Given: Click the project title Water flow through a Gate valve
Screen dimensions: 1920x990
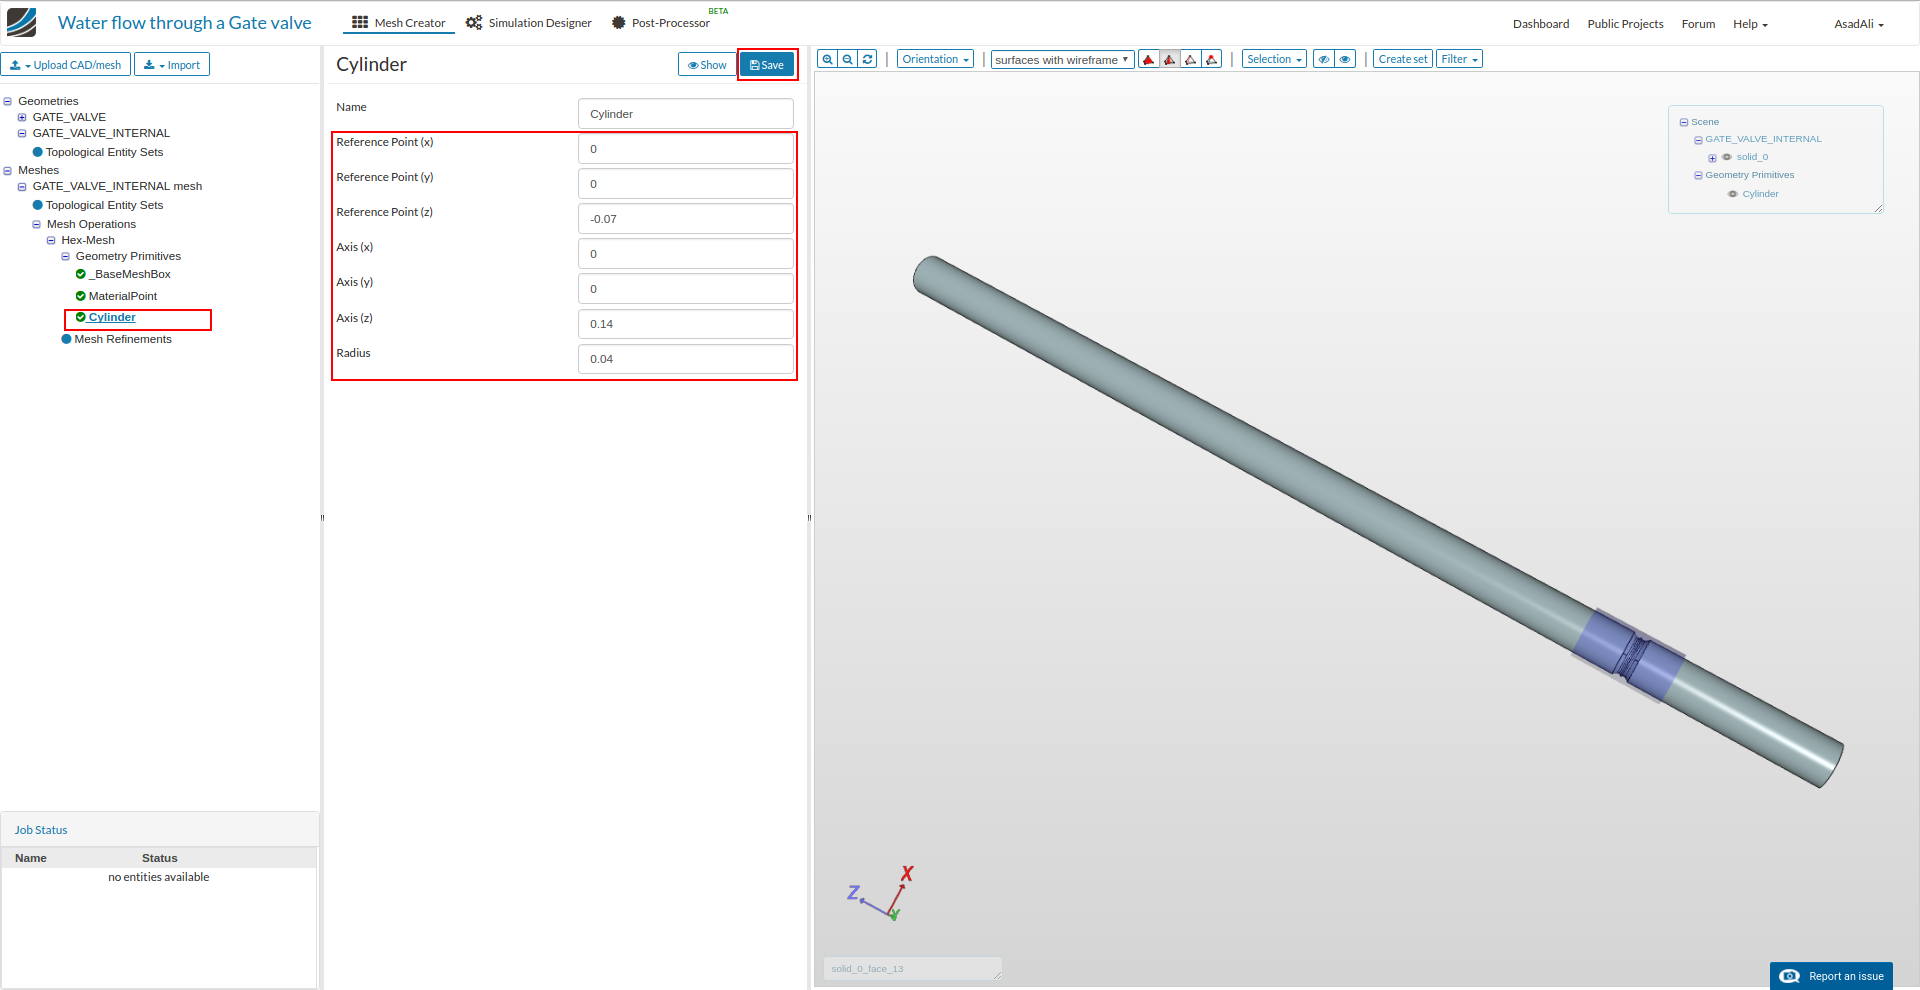Looking at the screenshot, I should pos(185,23).
